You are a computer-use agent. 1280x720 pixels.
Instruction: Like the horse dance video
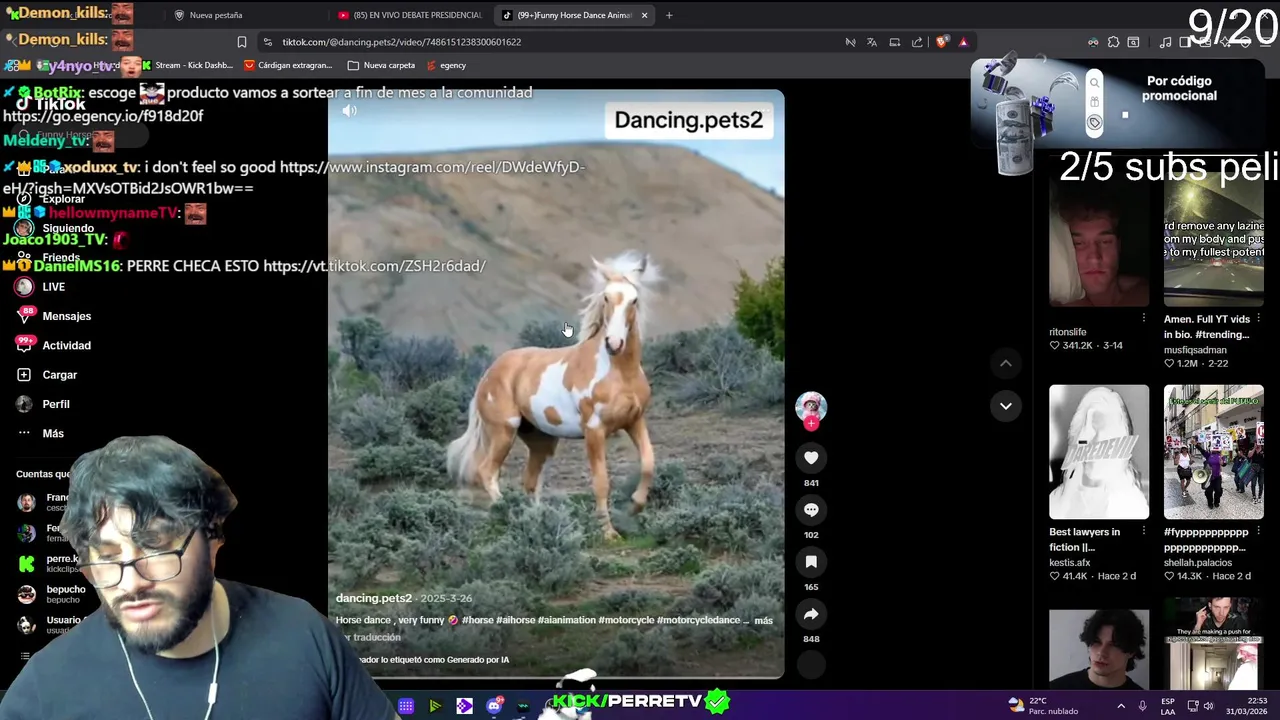[x=811, y=458]
